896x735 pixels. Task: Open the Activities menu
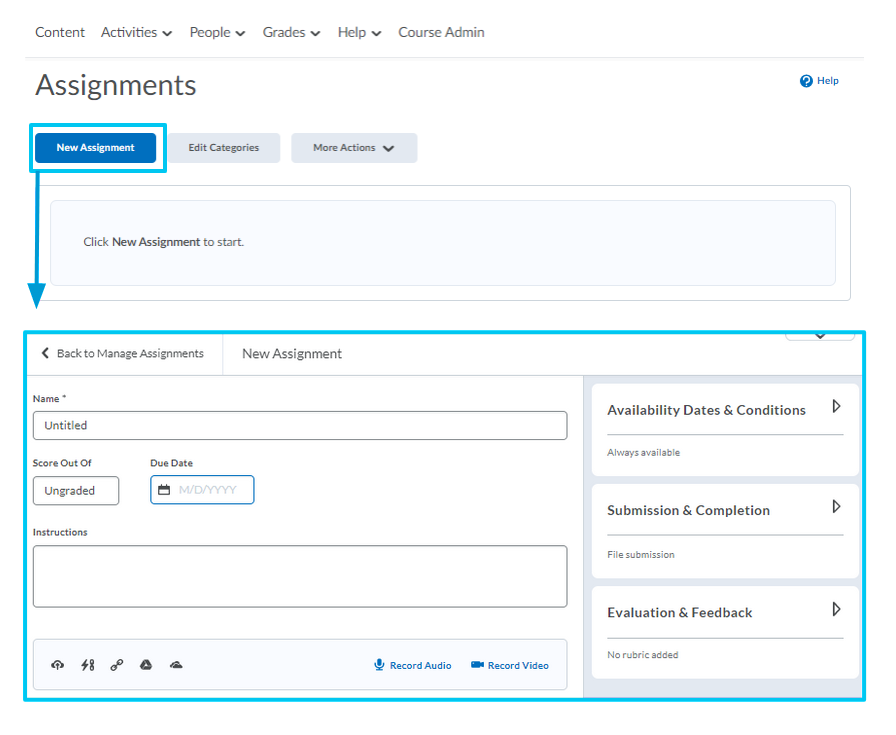tap(136, 33)
